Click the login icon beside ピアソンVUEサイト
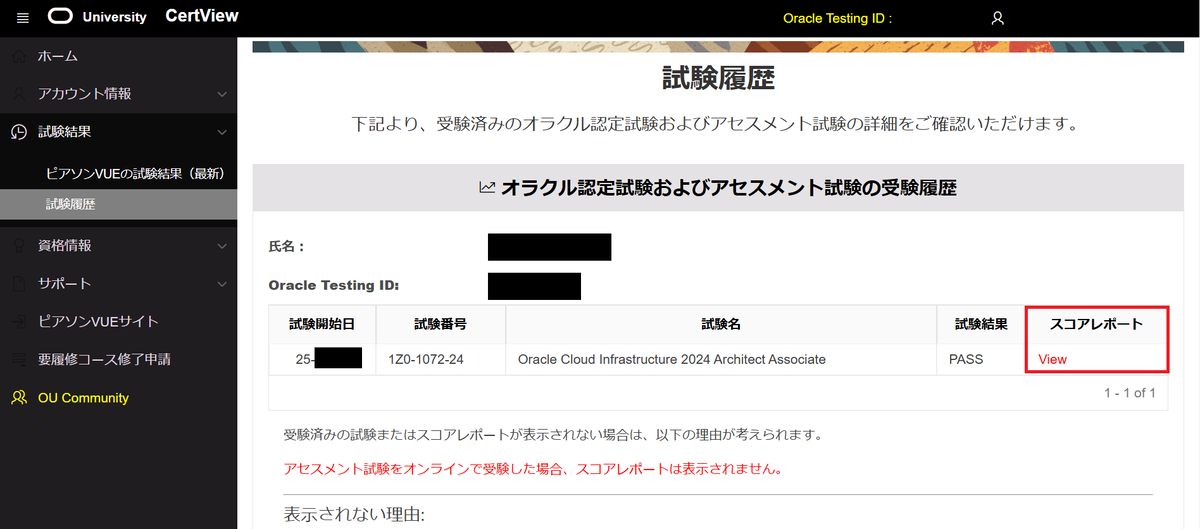This screenshot has height=529, width=1200. (18, 321)
